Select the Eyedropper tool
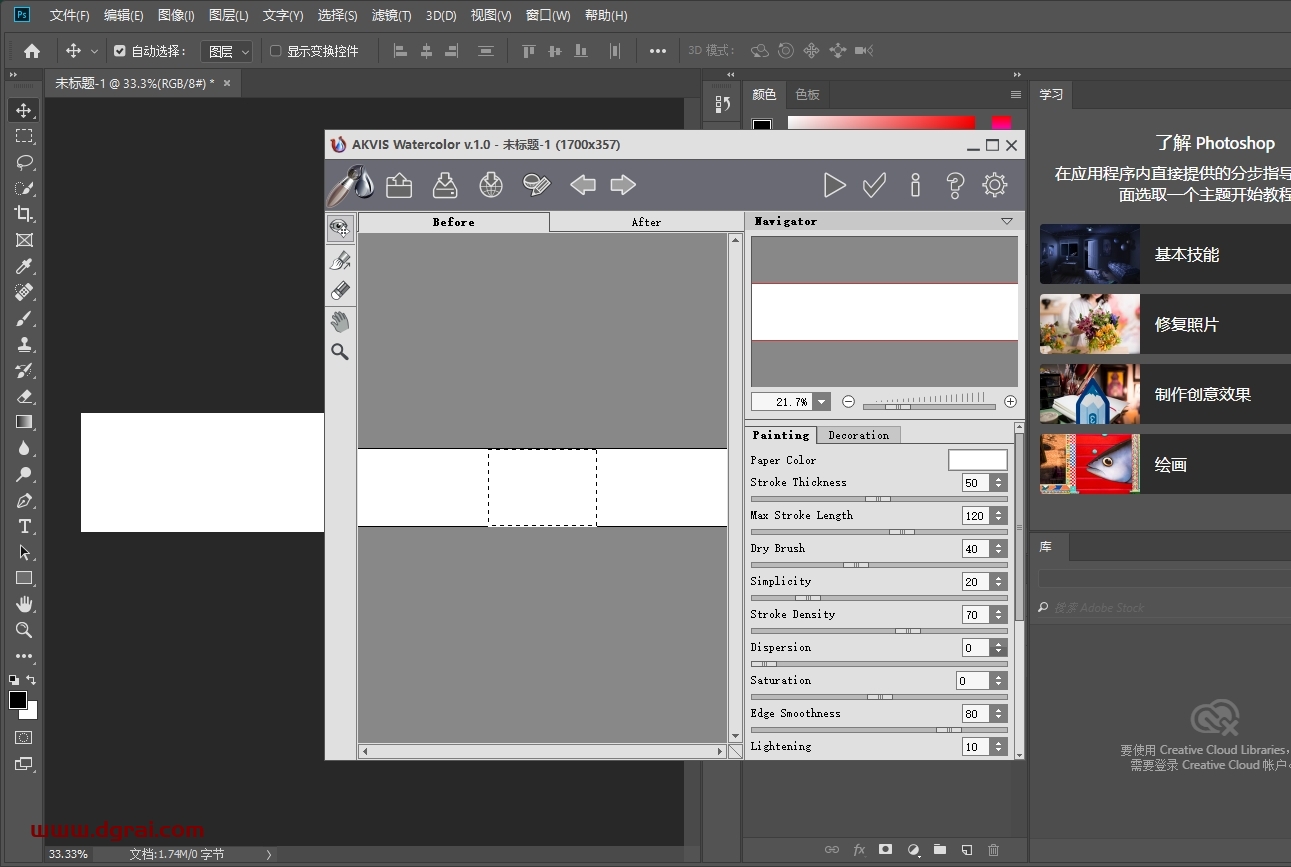This screenshot has height=867, width=1291. tap(24, 266)
